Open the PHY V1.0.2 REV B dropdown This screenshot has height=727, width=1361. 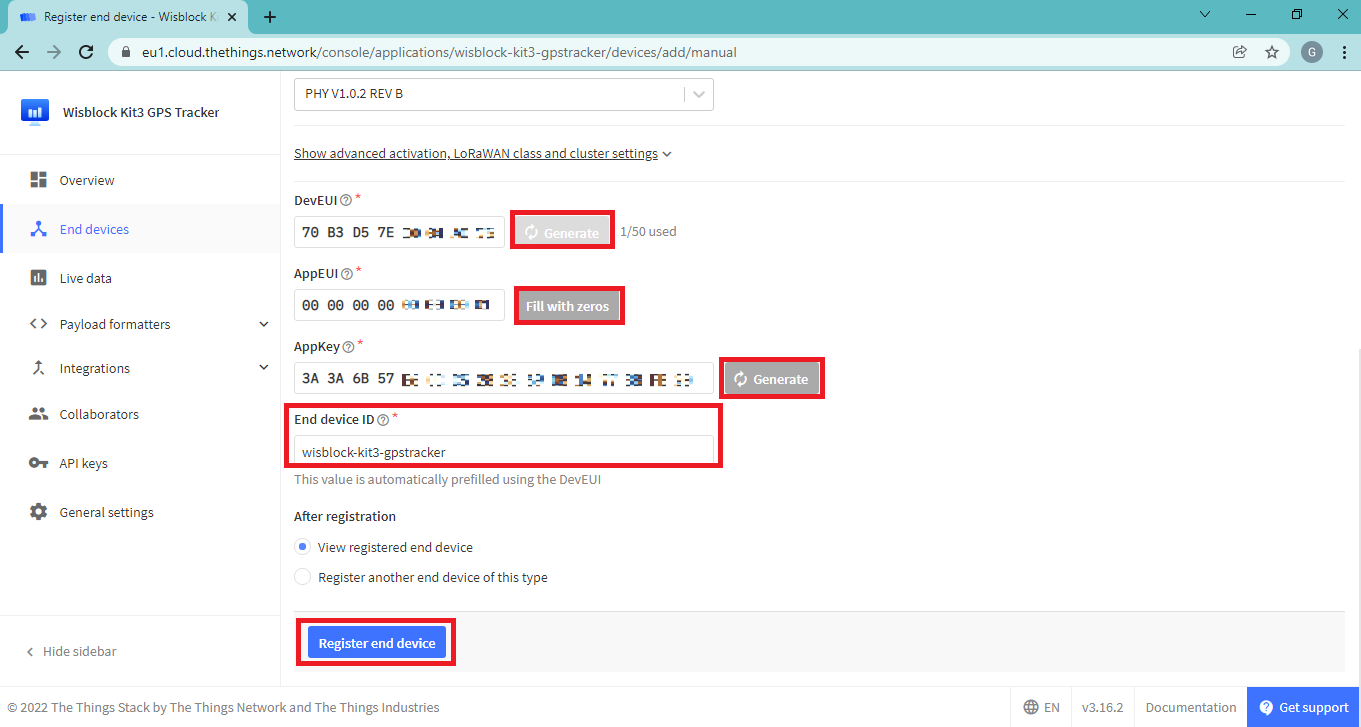[503, 94]
